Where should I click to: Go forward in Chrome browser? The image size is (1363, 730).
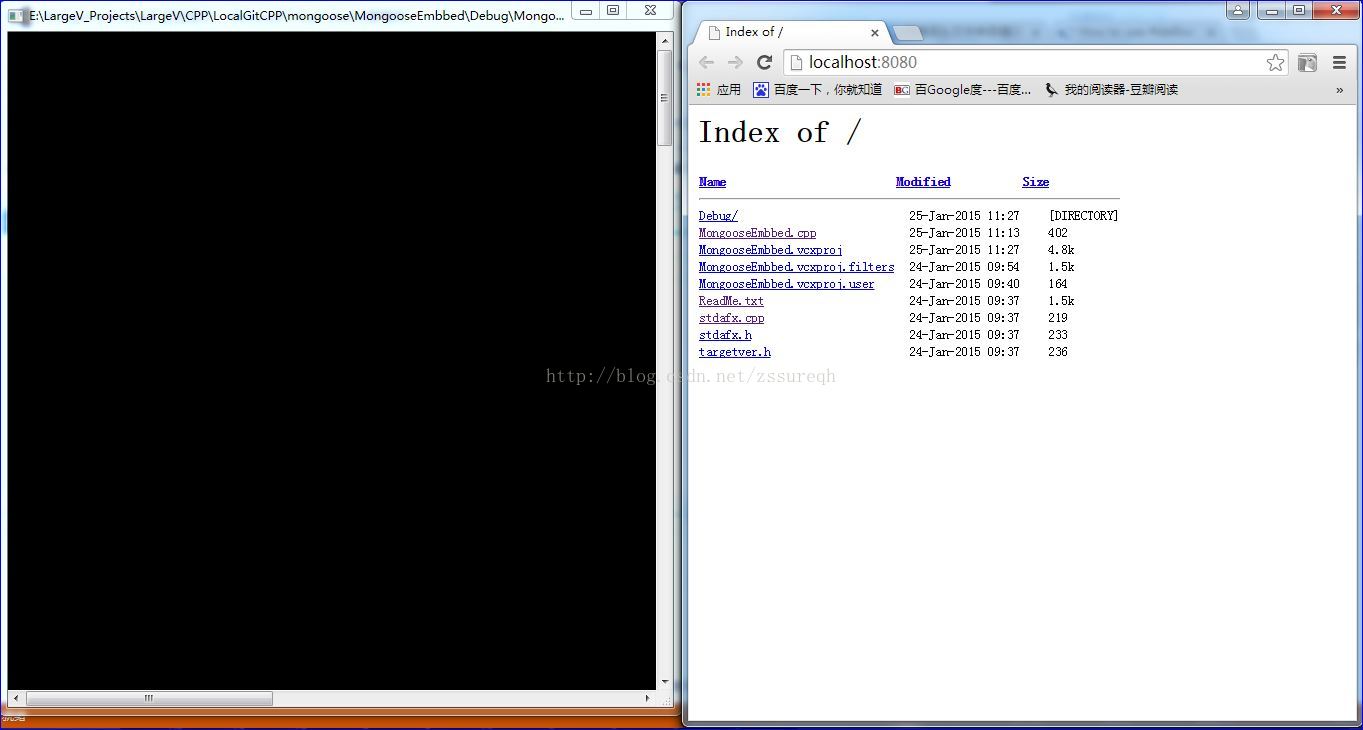(x=735, y=62)
